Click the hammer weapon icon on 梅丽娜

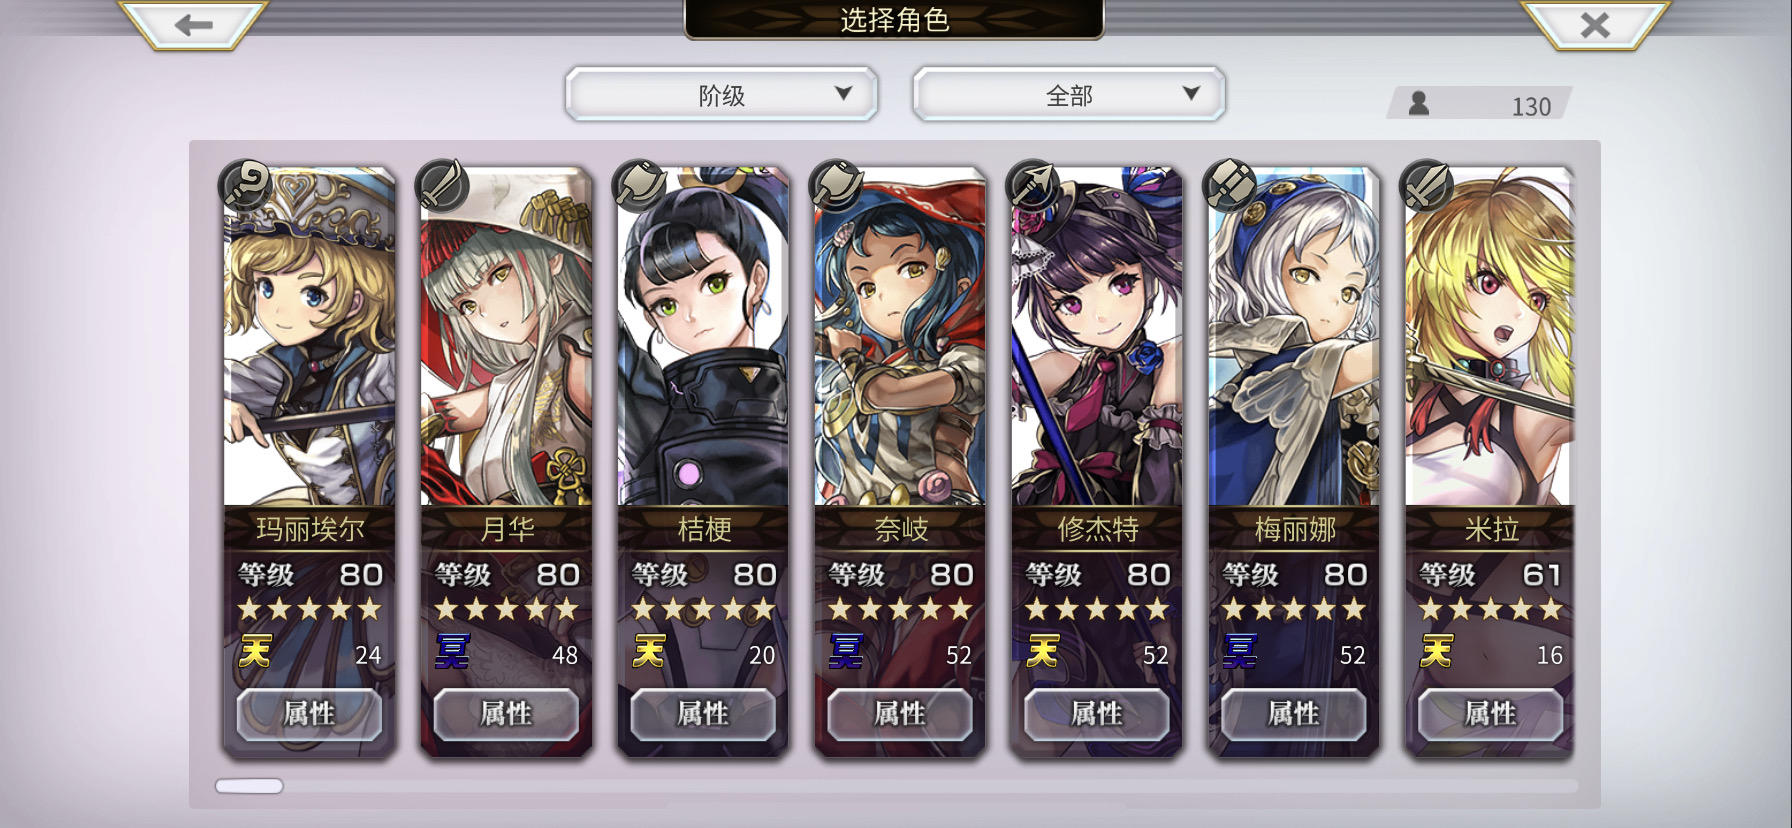coord(1230,184)
